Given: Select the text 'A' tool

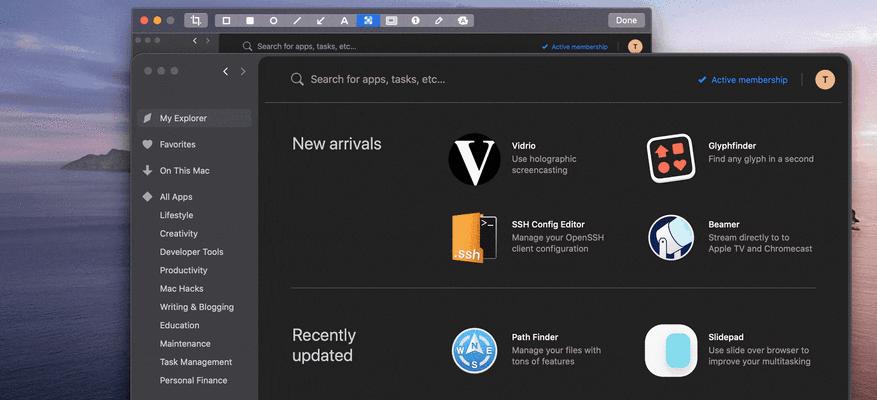Looking at the screenshot, I should point(345,21).
